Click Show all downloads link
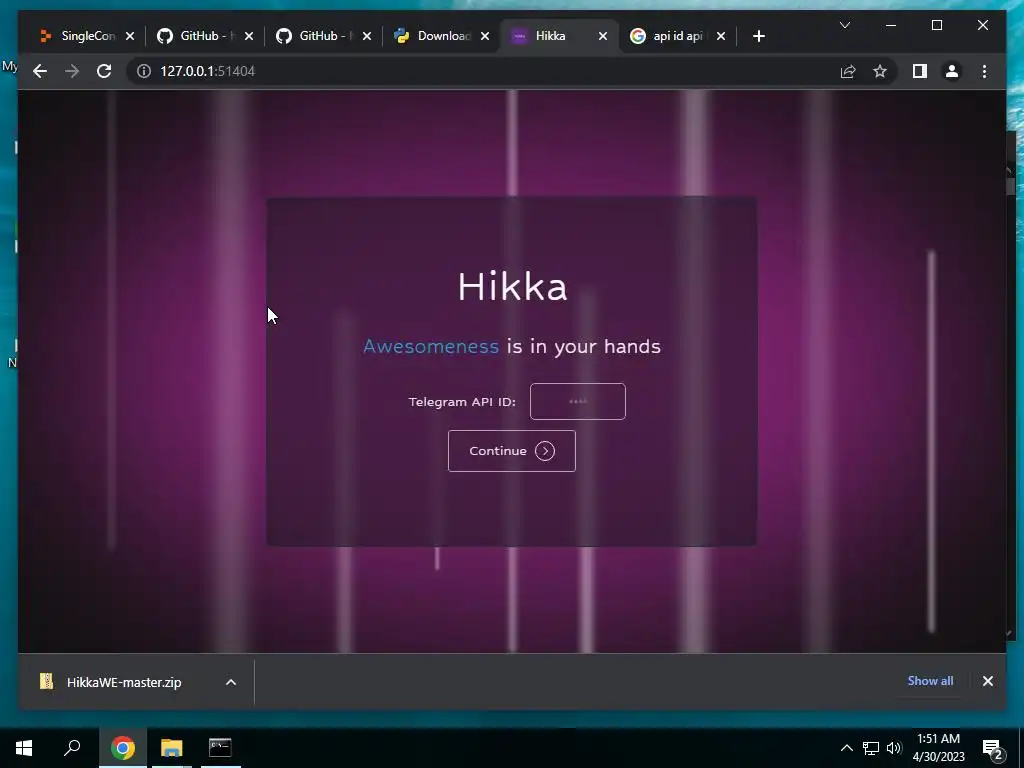Screen dimensions: 1024x768 pos(930,680)
